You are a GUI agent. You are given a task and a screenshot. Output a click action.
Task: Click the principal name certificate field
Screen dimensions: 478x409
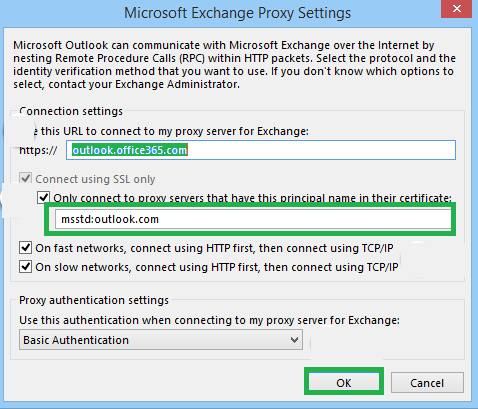click(253, 219)
